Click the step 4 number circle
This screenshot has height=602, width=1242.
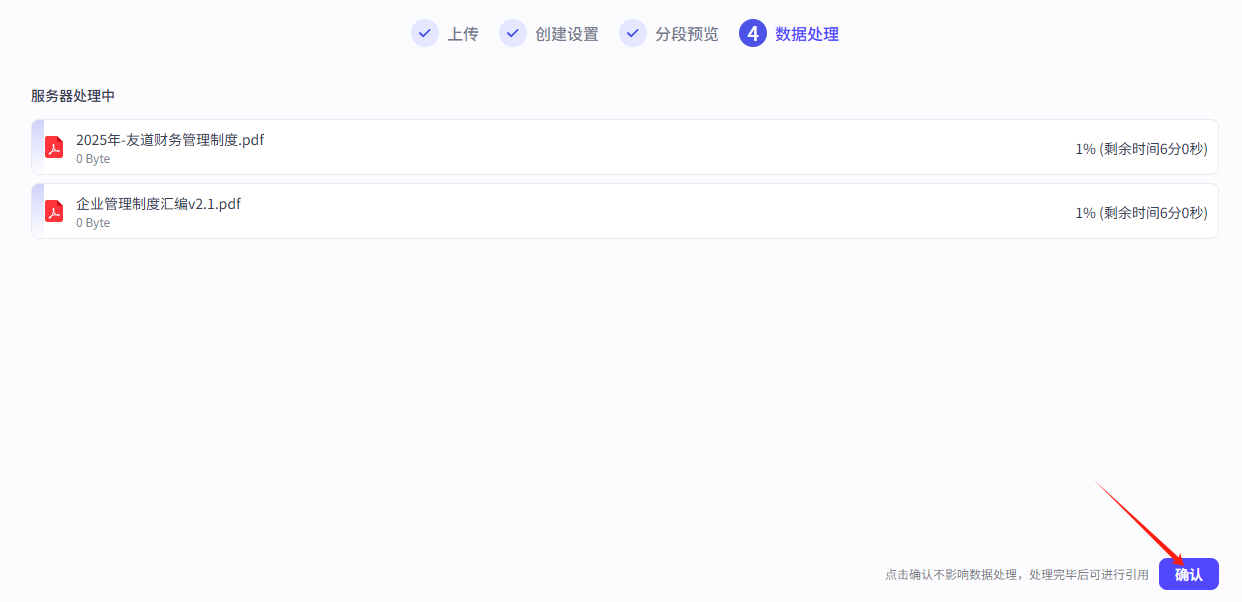click(x=753, y=33)
